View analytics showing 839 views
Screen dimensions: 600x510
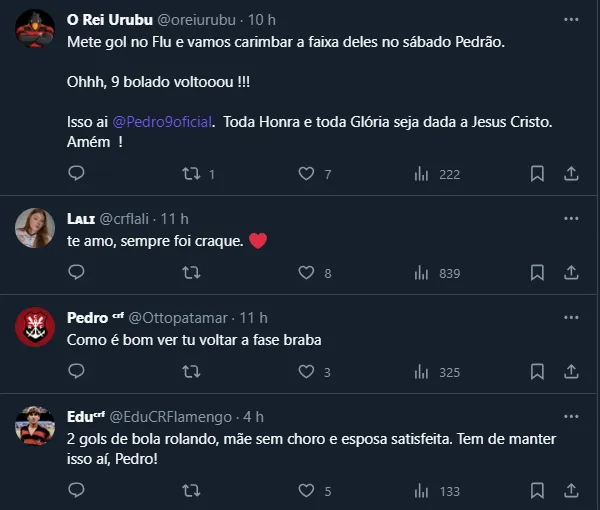436,273
